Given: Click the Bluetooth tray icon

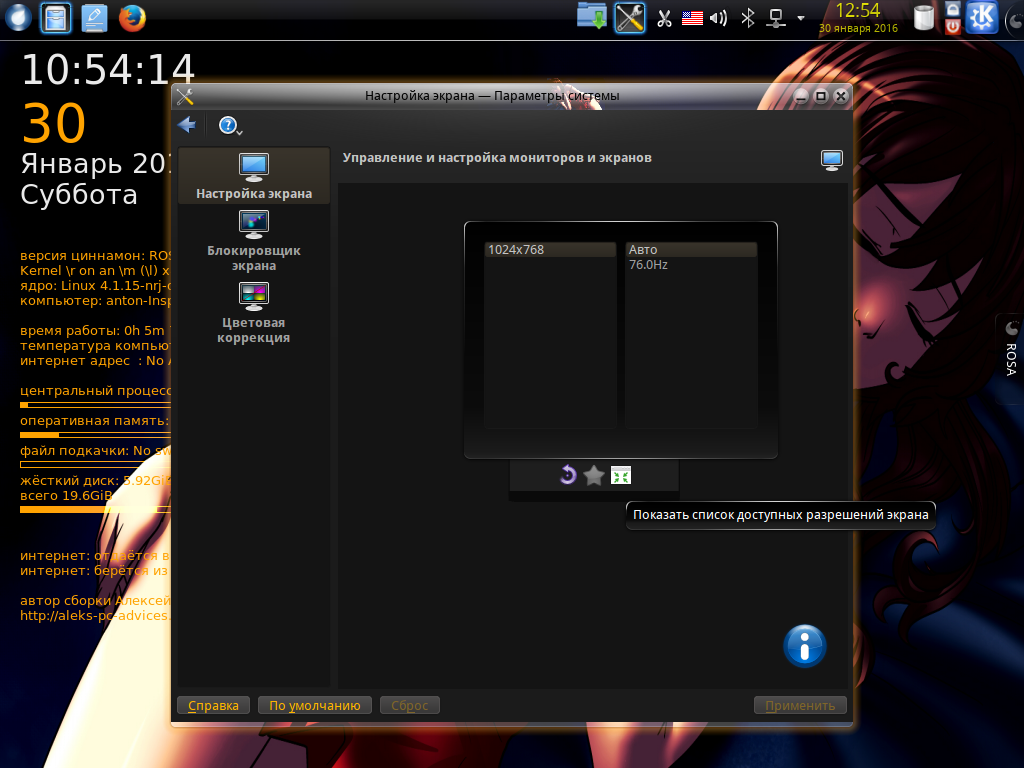Looking at the screenshot, I should (x=748, y=18).
